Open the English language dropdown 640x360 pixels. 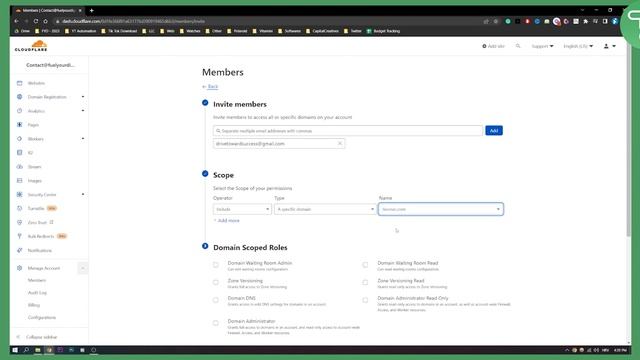[578, 46]
